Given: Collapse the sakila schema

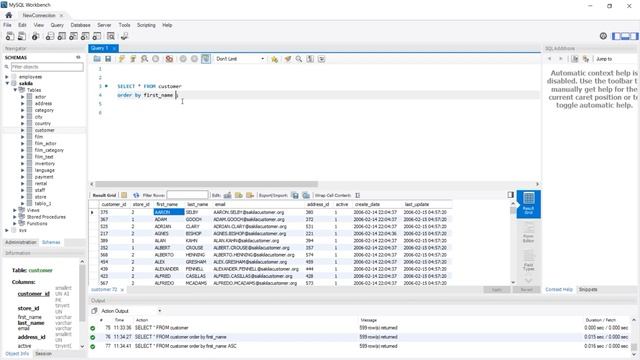Looking at the screenshot, I should [7, 83].
